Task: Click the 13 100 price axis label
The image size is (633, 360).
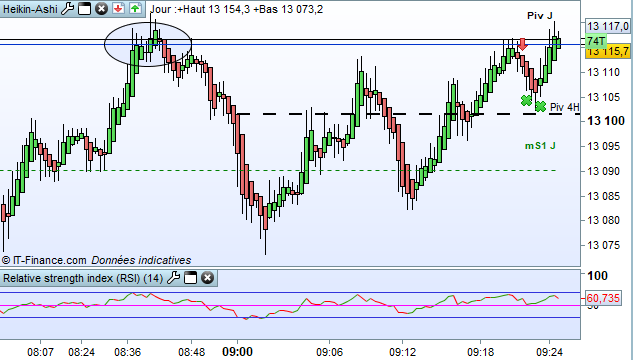Action: [x=606, y=121]
